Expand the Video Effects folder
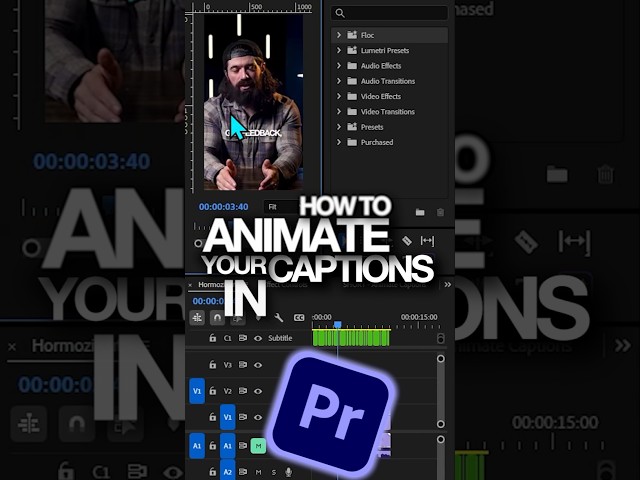 338,96
